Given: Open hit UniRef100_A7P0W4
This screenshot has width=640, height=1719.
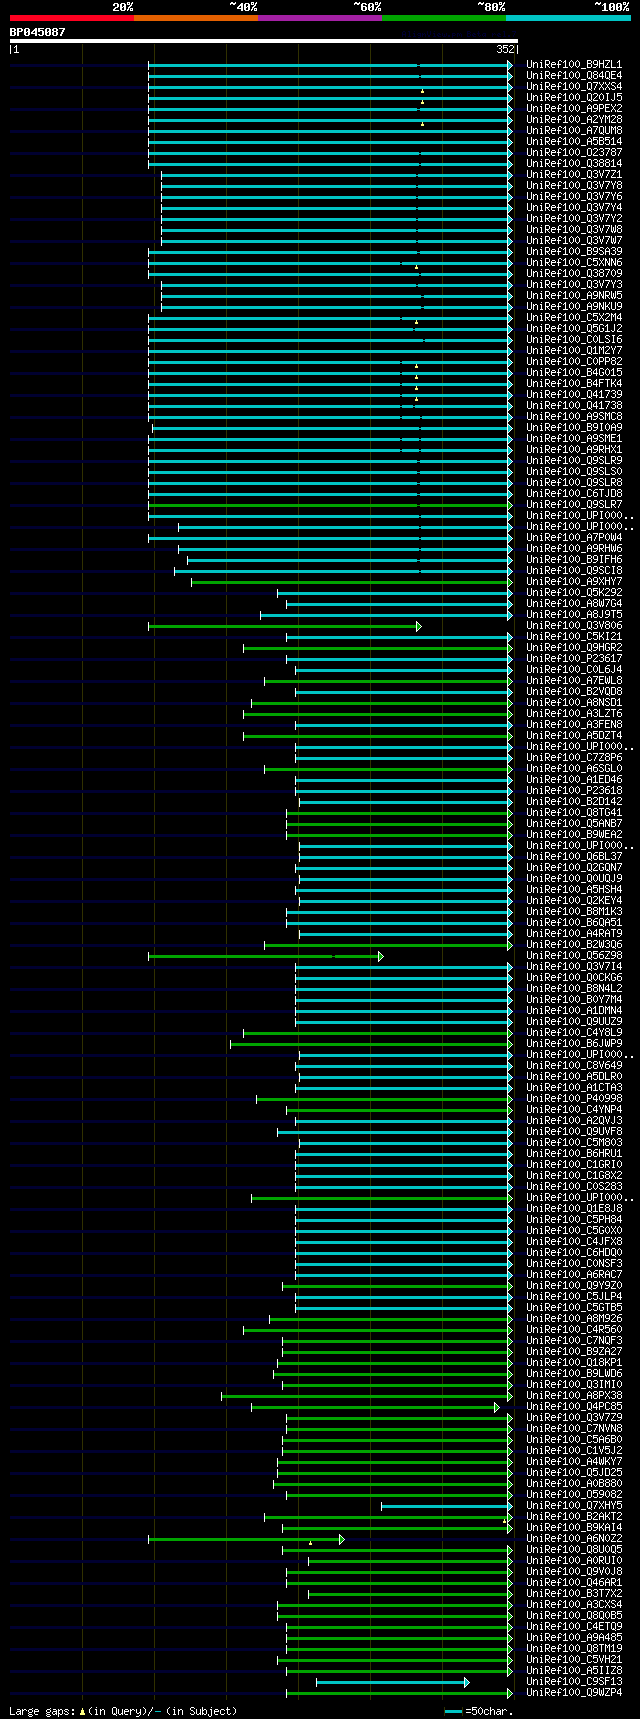Looking at the screenshot, I should (x=574, y=538).
